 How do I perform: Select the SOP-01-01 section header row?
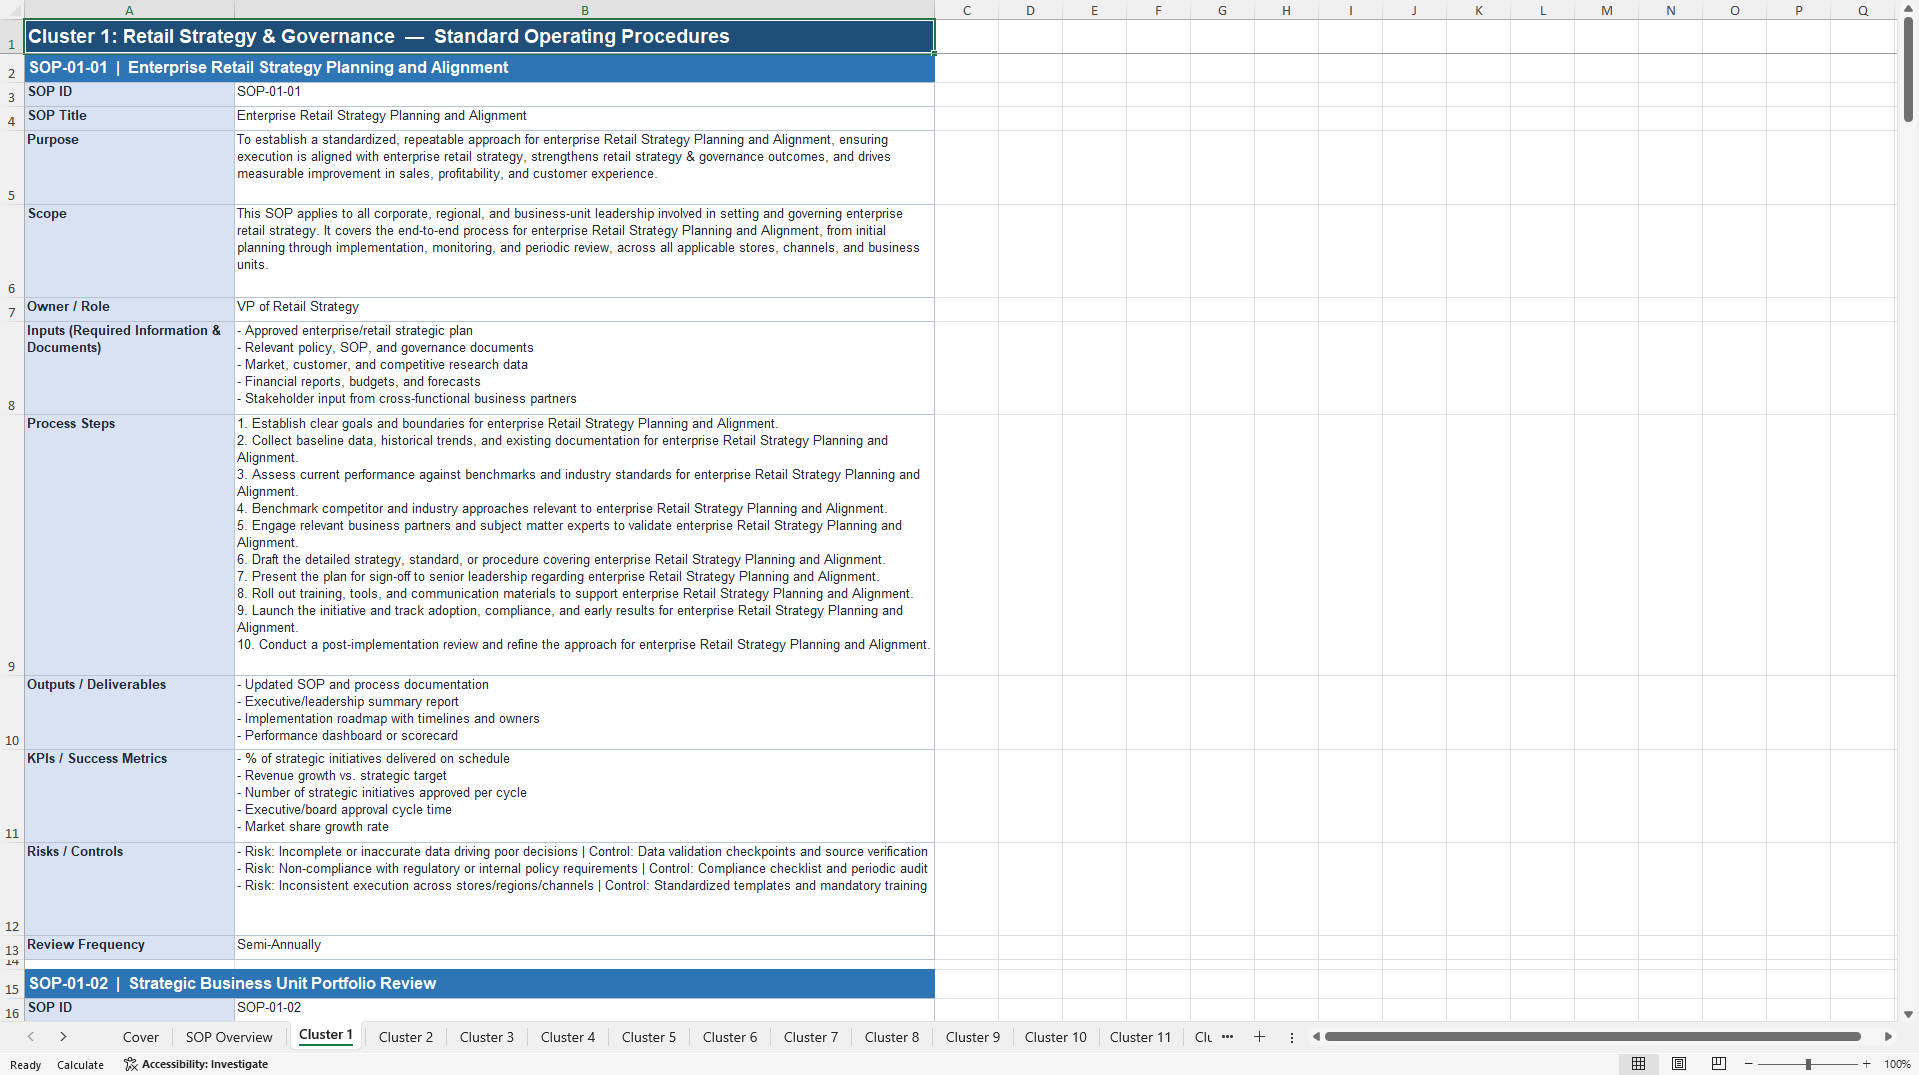[479, 68]
